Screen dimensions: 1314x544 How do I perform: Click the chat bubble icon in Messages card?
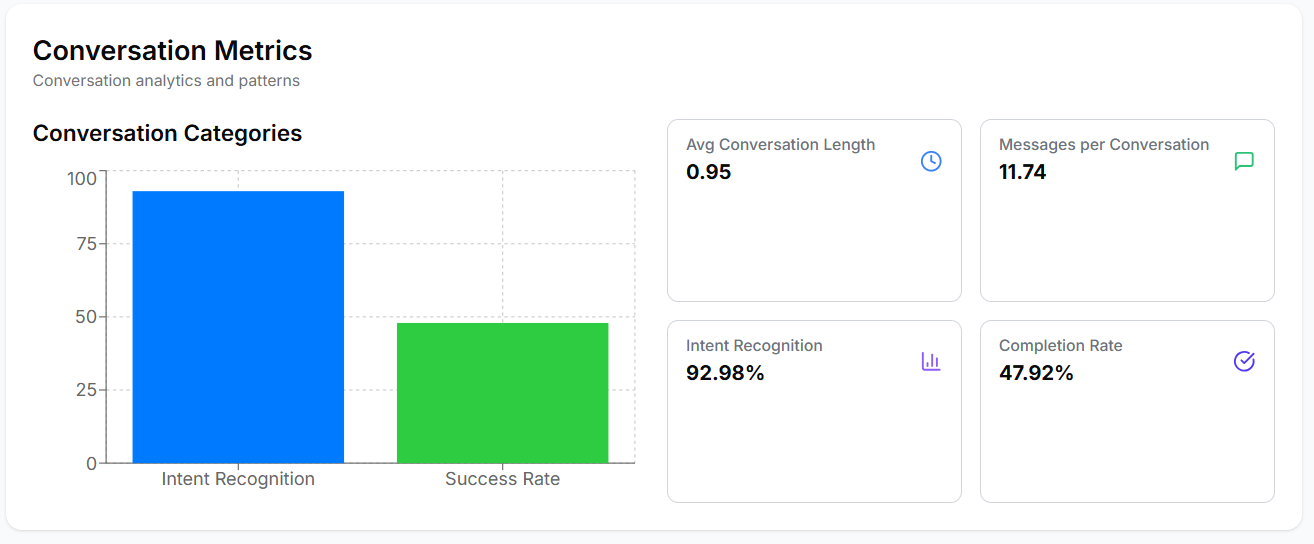[1244, 161]
